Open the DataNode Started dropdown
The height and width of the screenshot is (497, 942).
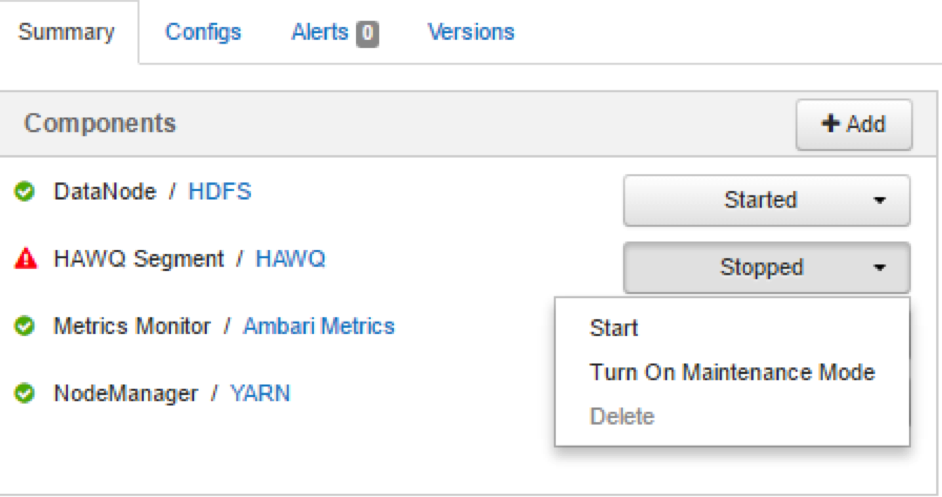766,201
